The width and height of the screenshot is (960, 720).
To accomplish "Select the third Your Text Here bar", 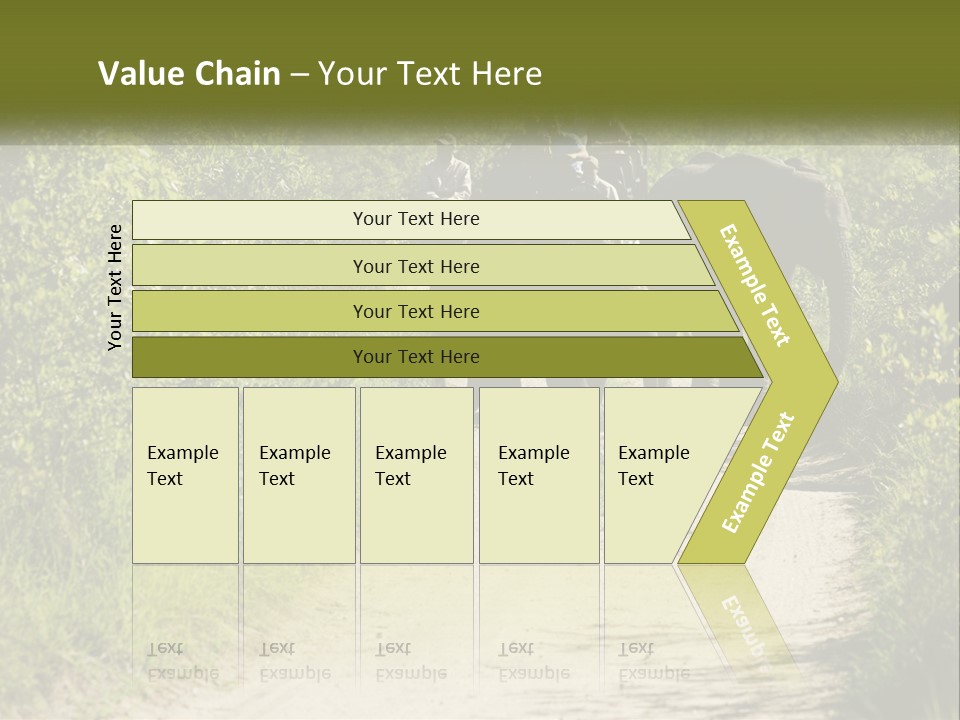I will coord(415,311).
